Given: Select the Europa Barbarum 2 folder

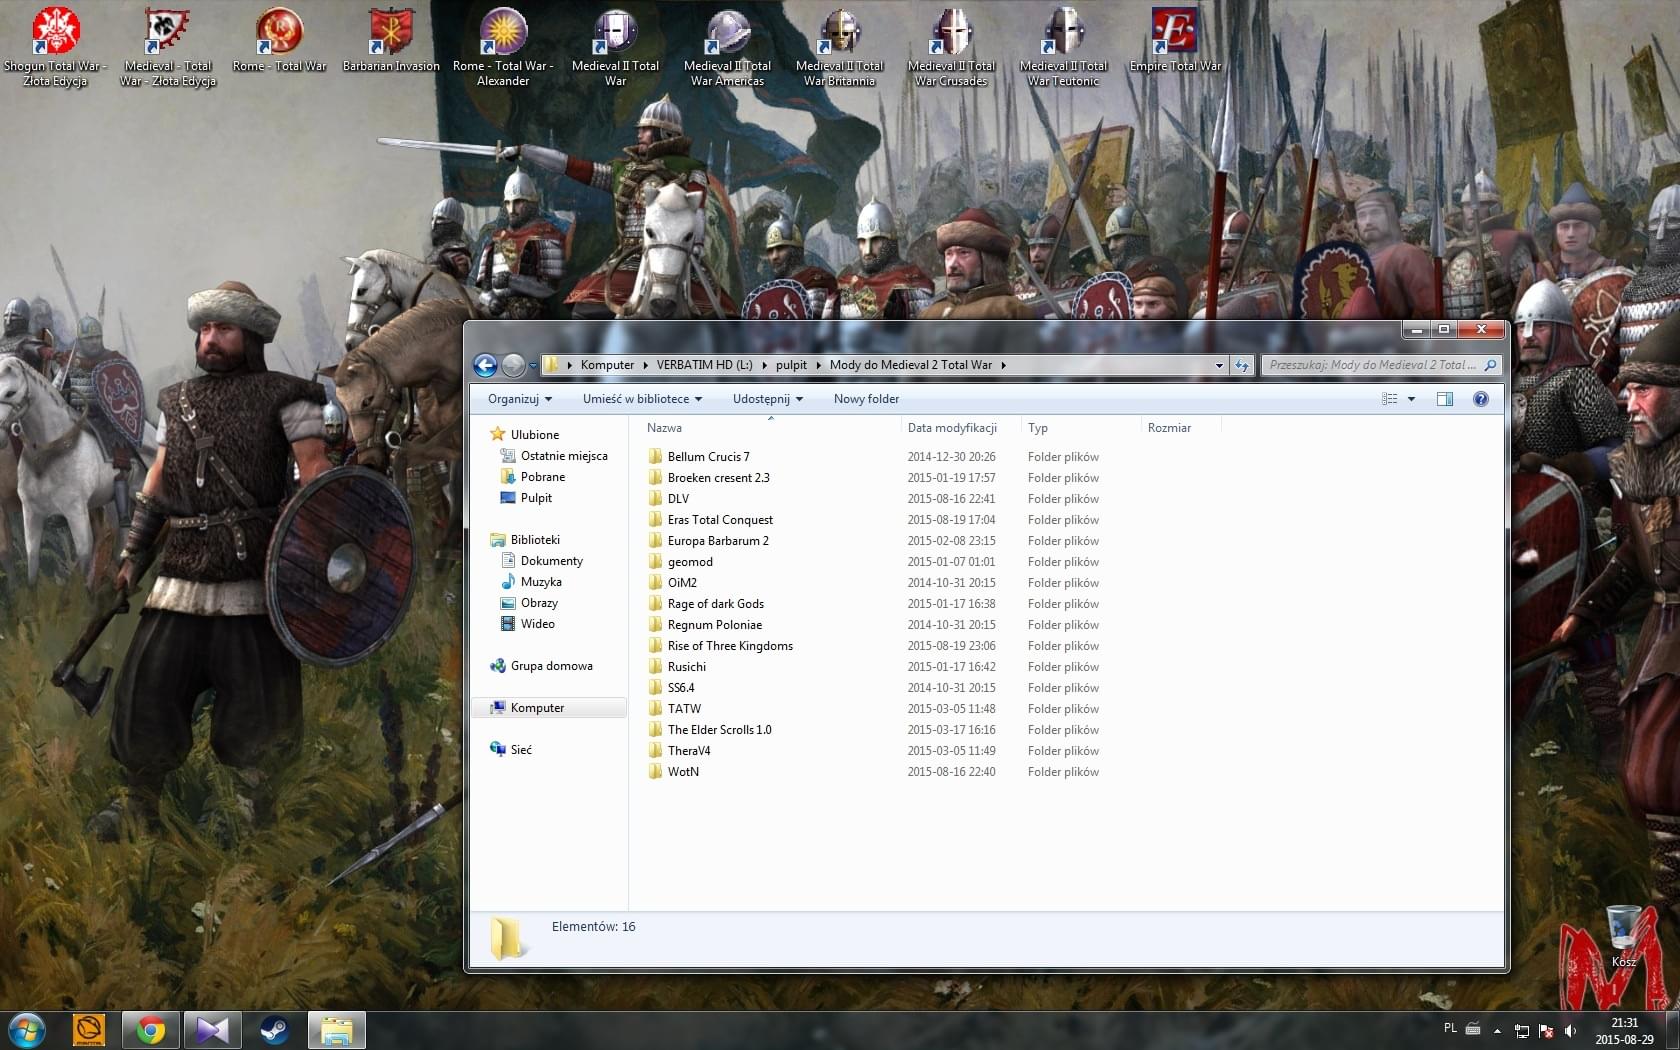Looking at the screenshot, I should pyautogui.click(x=718, y=541).
